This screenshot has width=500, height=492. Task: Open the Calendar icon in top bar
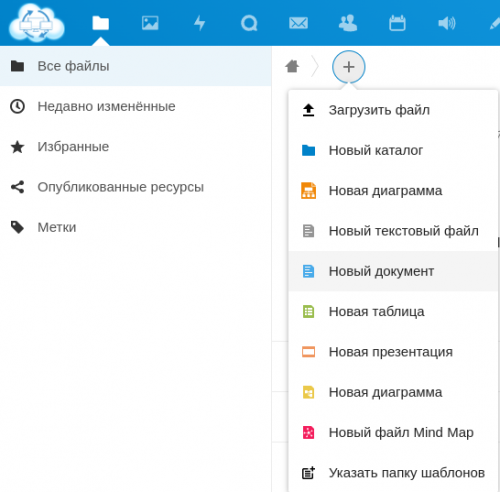[x=397, y=23]
